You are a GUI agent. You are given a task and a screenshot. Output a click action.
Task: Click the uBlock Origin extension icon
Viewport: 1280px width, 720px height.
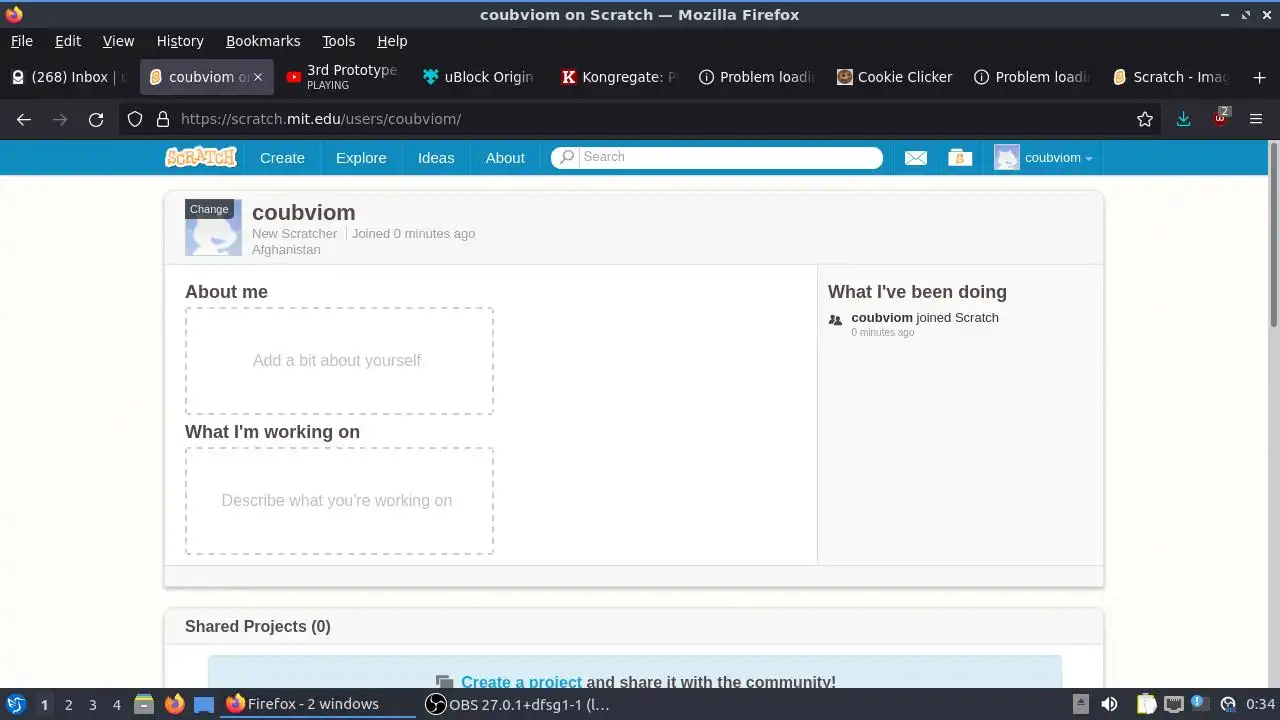(1220, 118)
